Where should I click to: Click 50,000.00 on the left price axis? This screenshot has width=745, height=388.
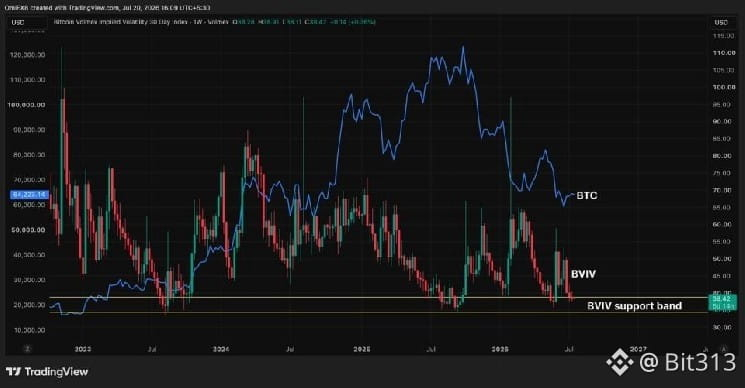pos(29,230)
